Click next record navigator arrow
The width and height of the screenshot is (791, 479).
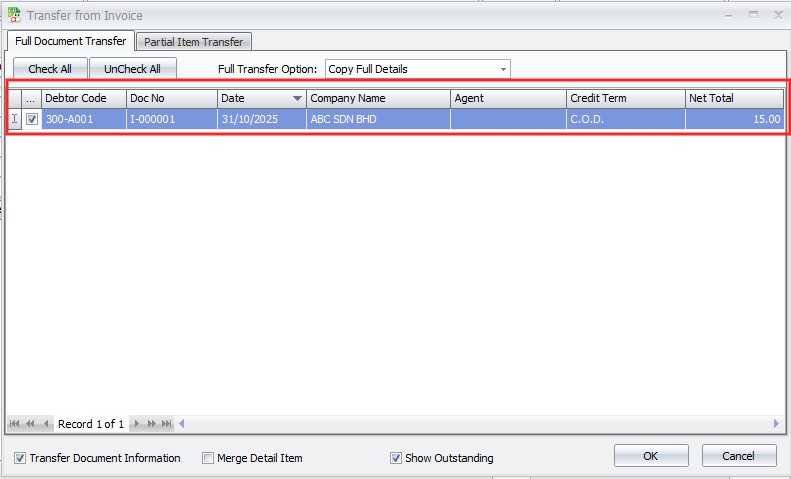136,424
